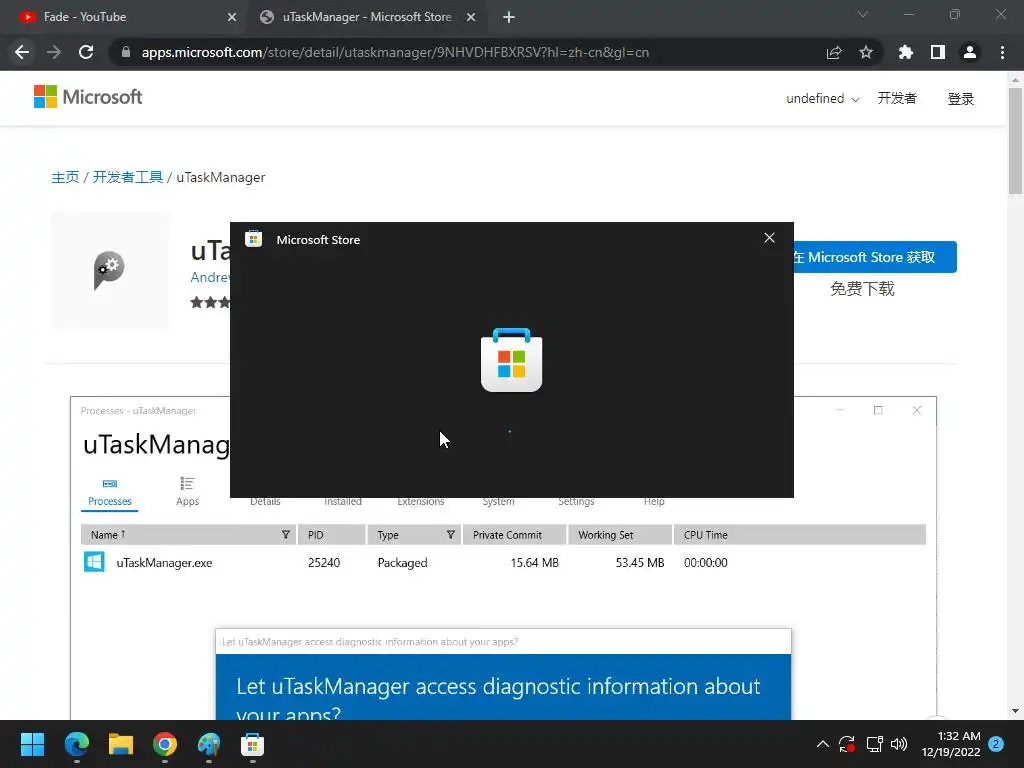Click the PID column header

(x=332, y=534)
